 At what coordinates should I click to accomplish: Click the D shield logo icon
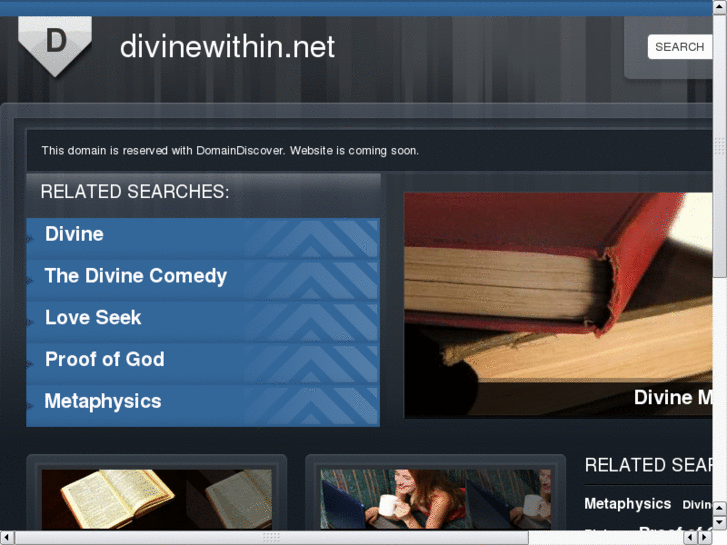(55, 46)
